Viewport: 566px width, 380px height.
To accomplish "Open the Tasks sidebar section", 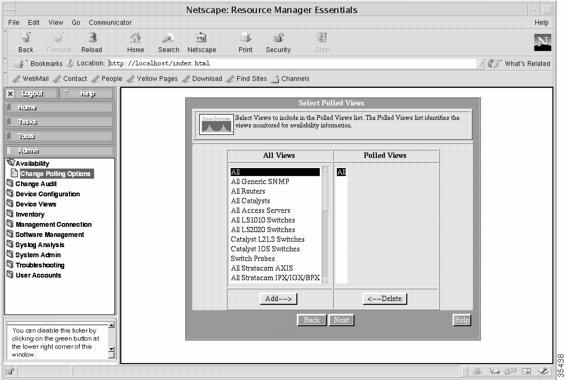I will (x=60, y=122).
